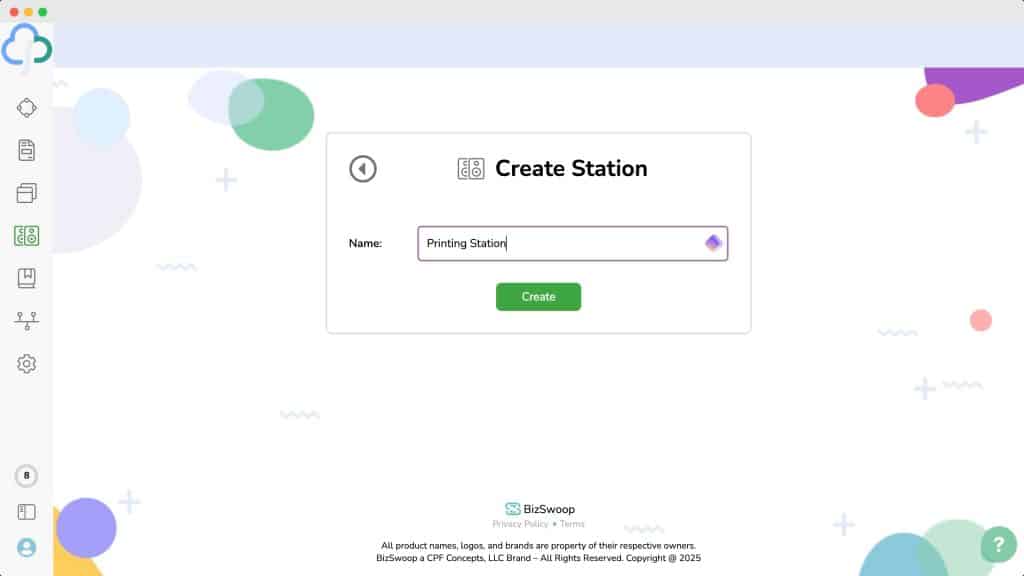Open the settings gear icon
The width and height of the screenshot is (1024, 576).
pyautogui.click(x=27, y=364)
